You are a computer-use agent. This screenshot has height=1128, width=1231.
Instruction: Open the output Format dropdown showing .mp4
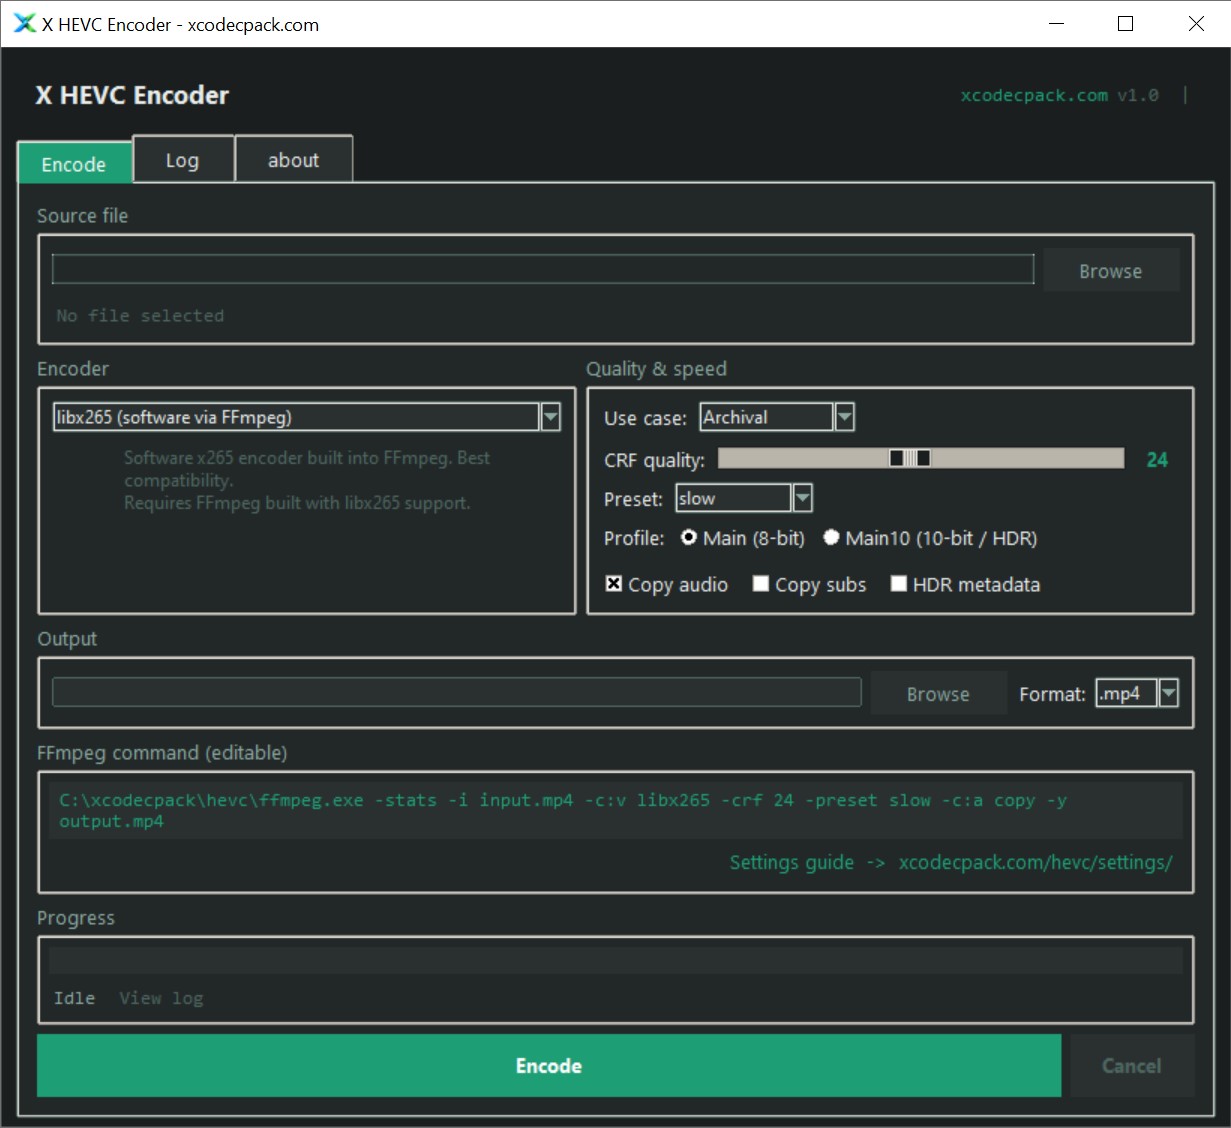(1168, 692)
